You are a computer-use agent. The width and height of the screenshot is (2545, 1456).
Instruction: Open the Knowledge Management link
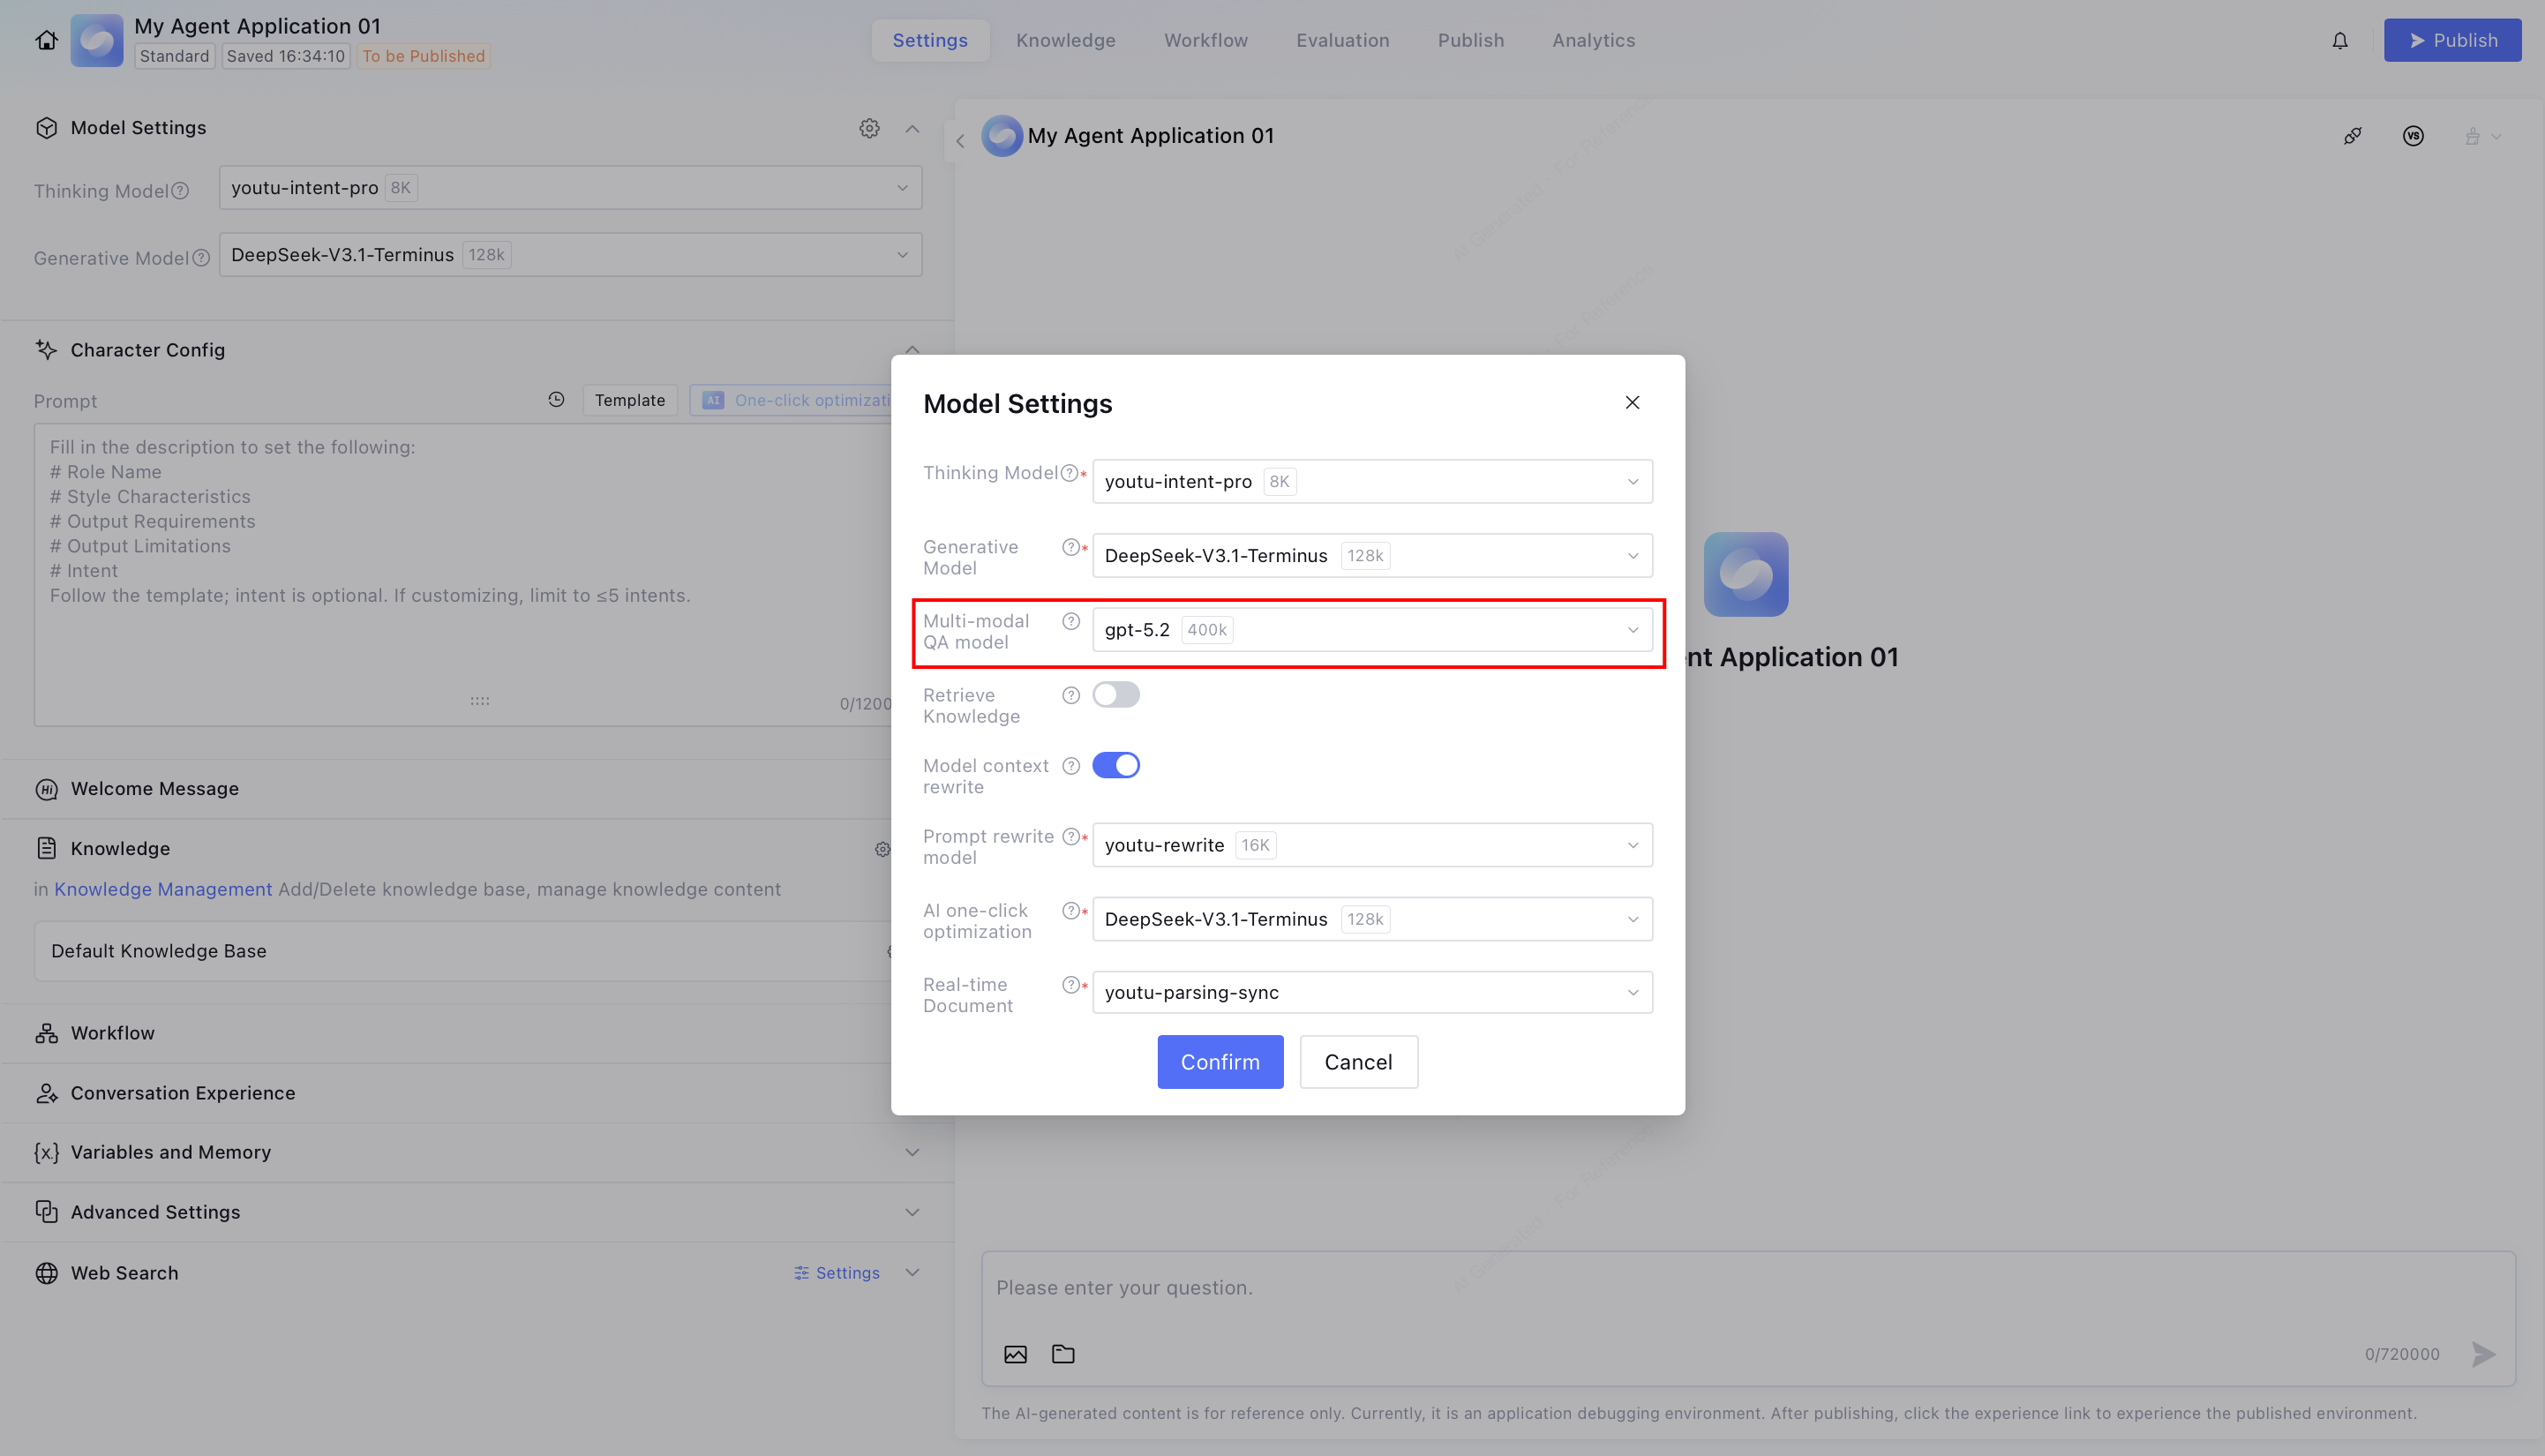[x=163, y=889]
